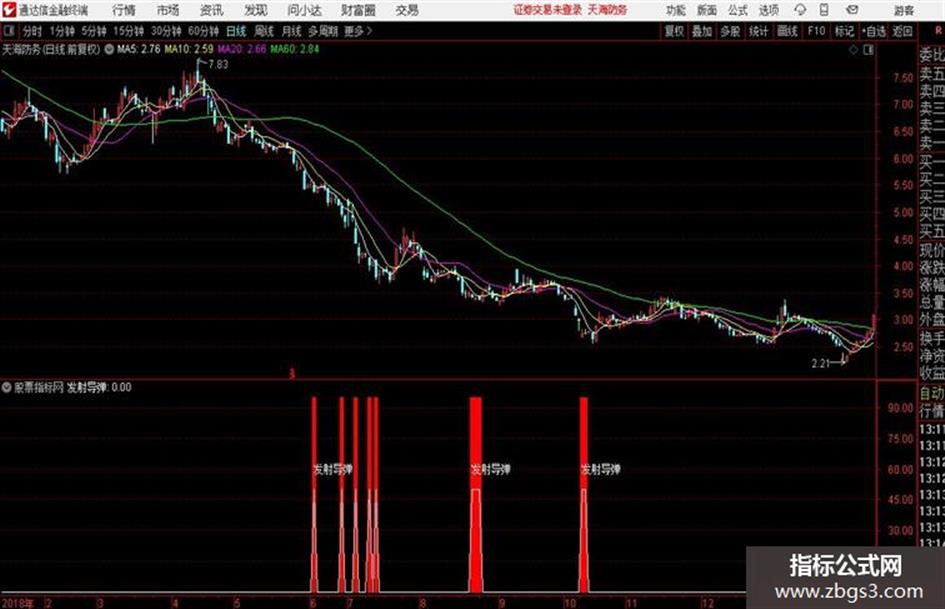Click the 天海防务(日线 前复权) chart title
945x609 pixels.
click(51, 50)
